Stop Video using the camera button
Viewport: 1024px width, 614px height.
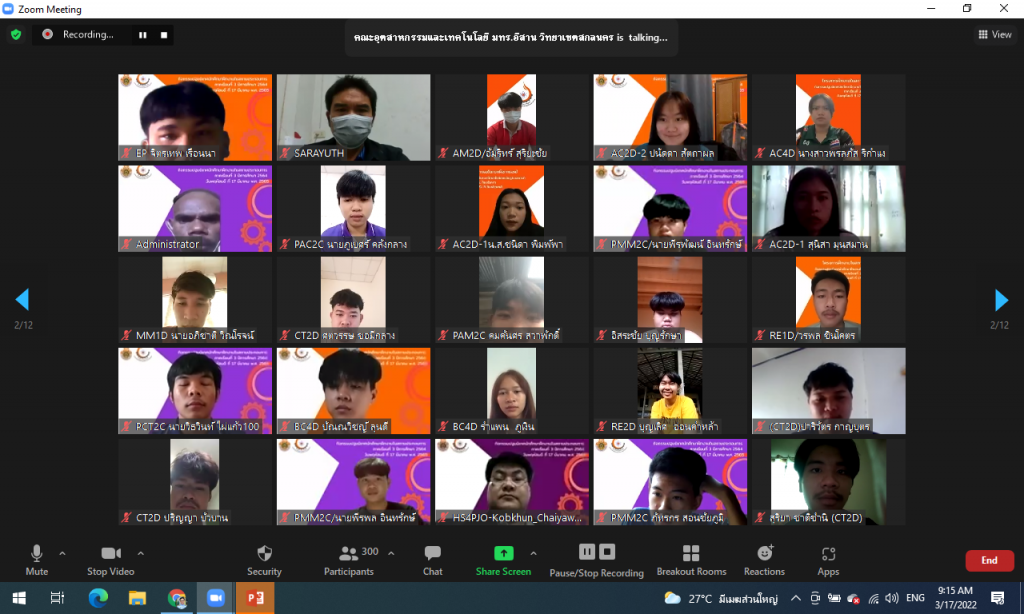click(x=111, y=559)
